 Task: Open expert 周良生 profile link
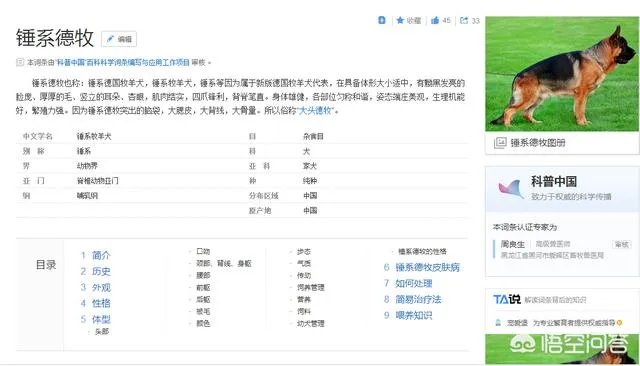pos(513,244)
